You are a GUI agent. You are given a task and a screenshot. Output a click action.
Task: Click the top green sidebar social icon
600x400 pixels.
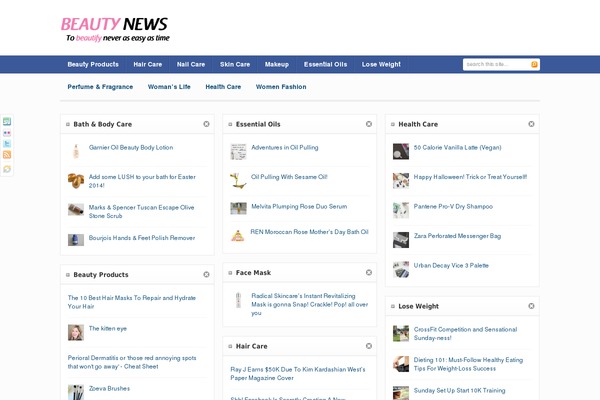[x=7, y=122]
